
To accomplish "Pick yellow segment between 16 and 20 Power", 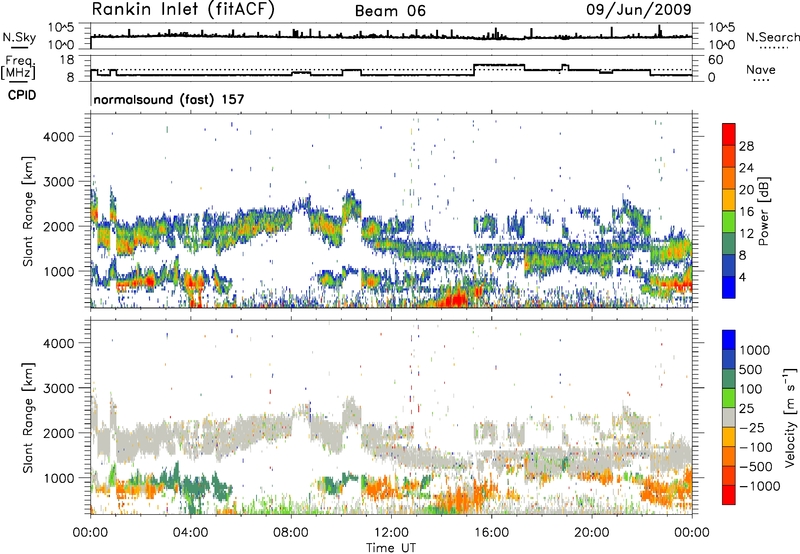I will pos(729,200).
